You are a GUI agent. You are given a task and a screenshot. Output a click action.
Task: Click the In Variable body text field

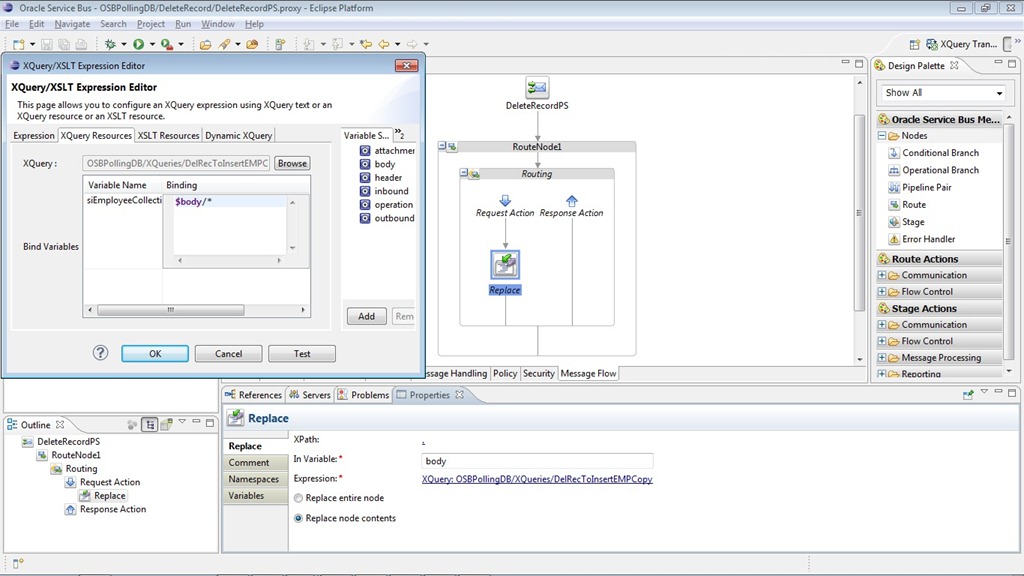[537, 461]
